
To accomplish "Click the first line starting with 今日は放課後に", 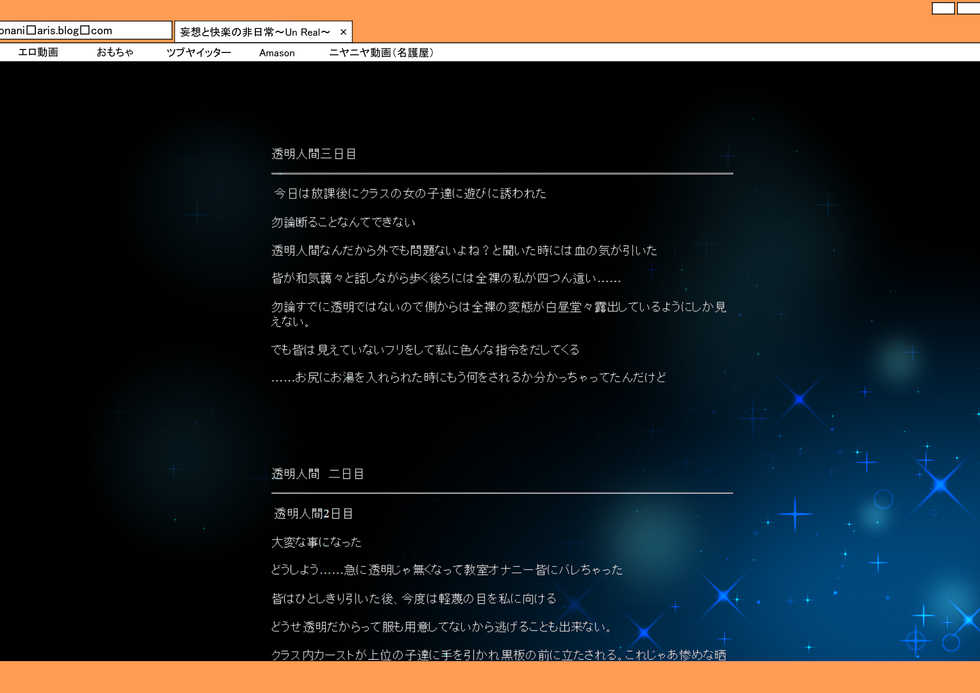I will [410, 194].
